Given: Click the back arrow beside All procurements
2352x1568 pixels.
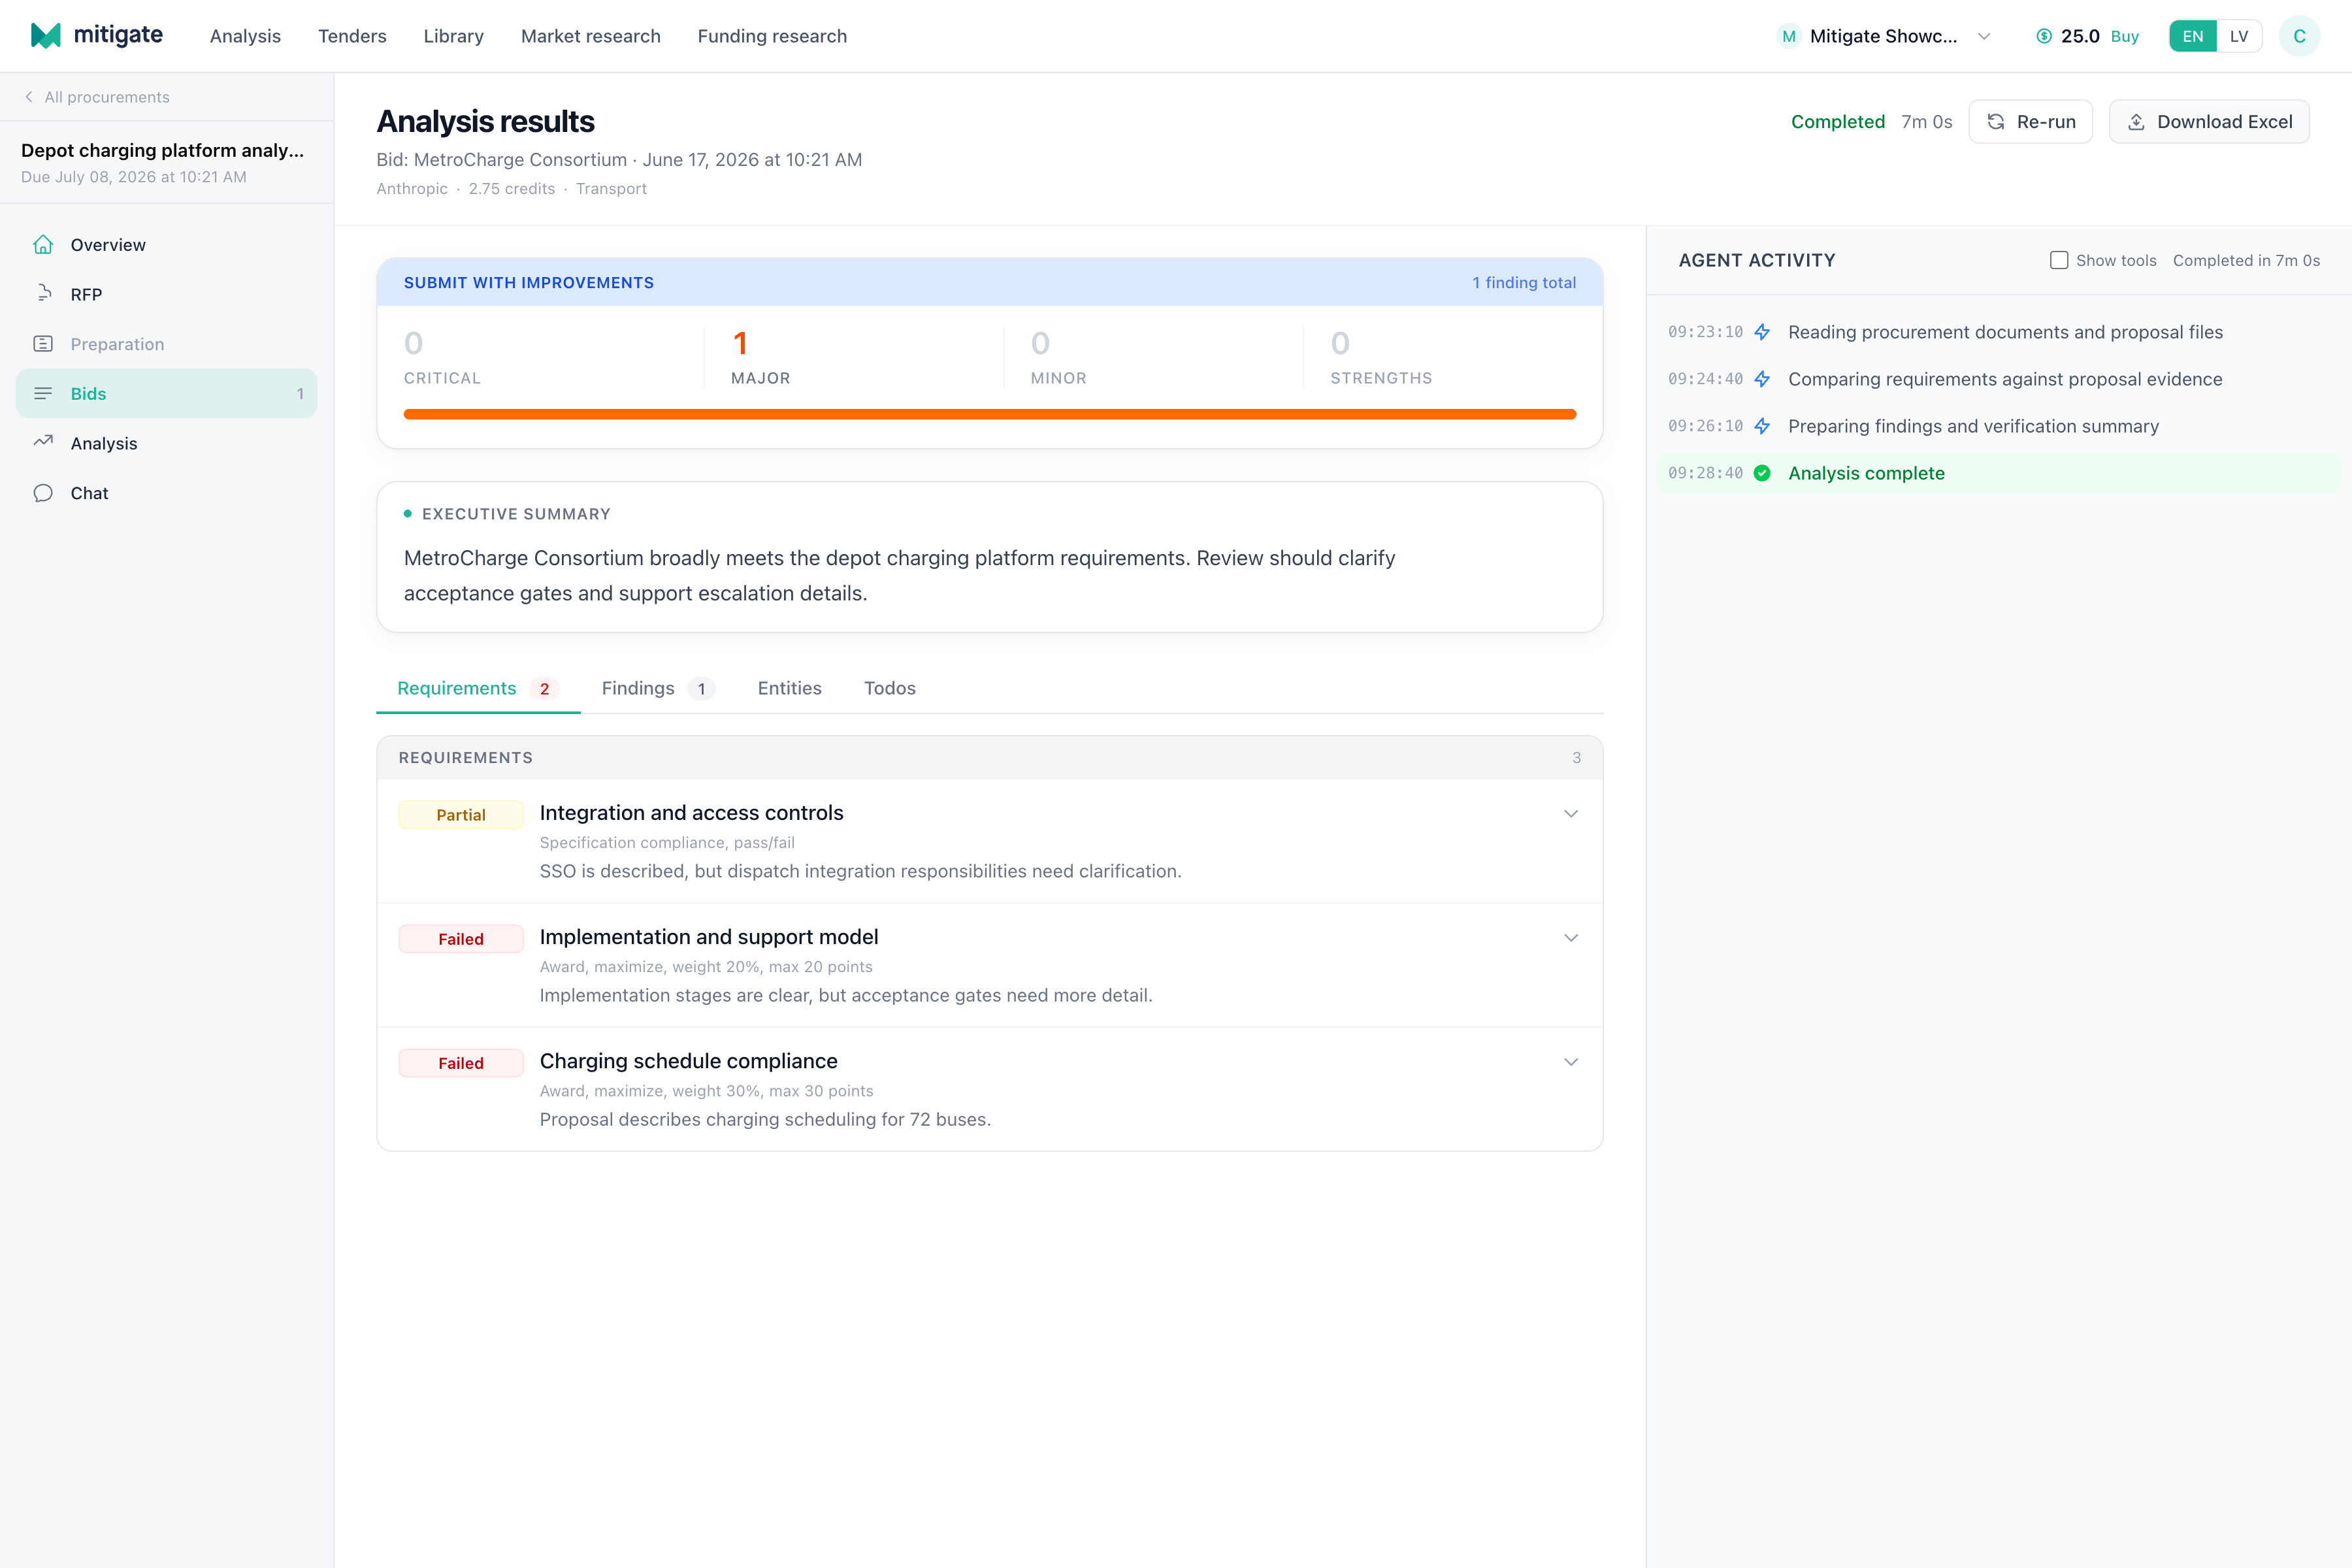Looking at the screenshot, I should (x=29, y=97).
